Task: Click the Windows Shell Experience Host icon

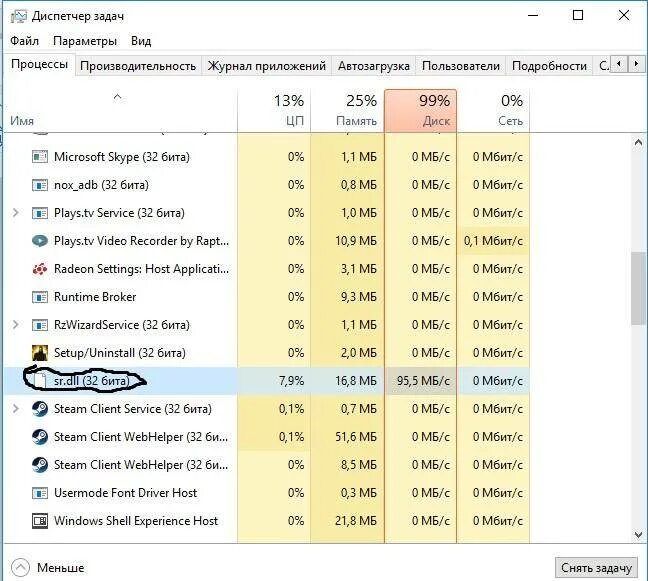Action: pyautogui.click(x=40, y=521)
